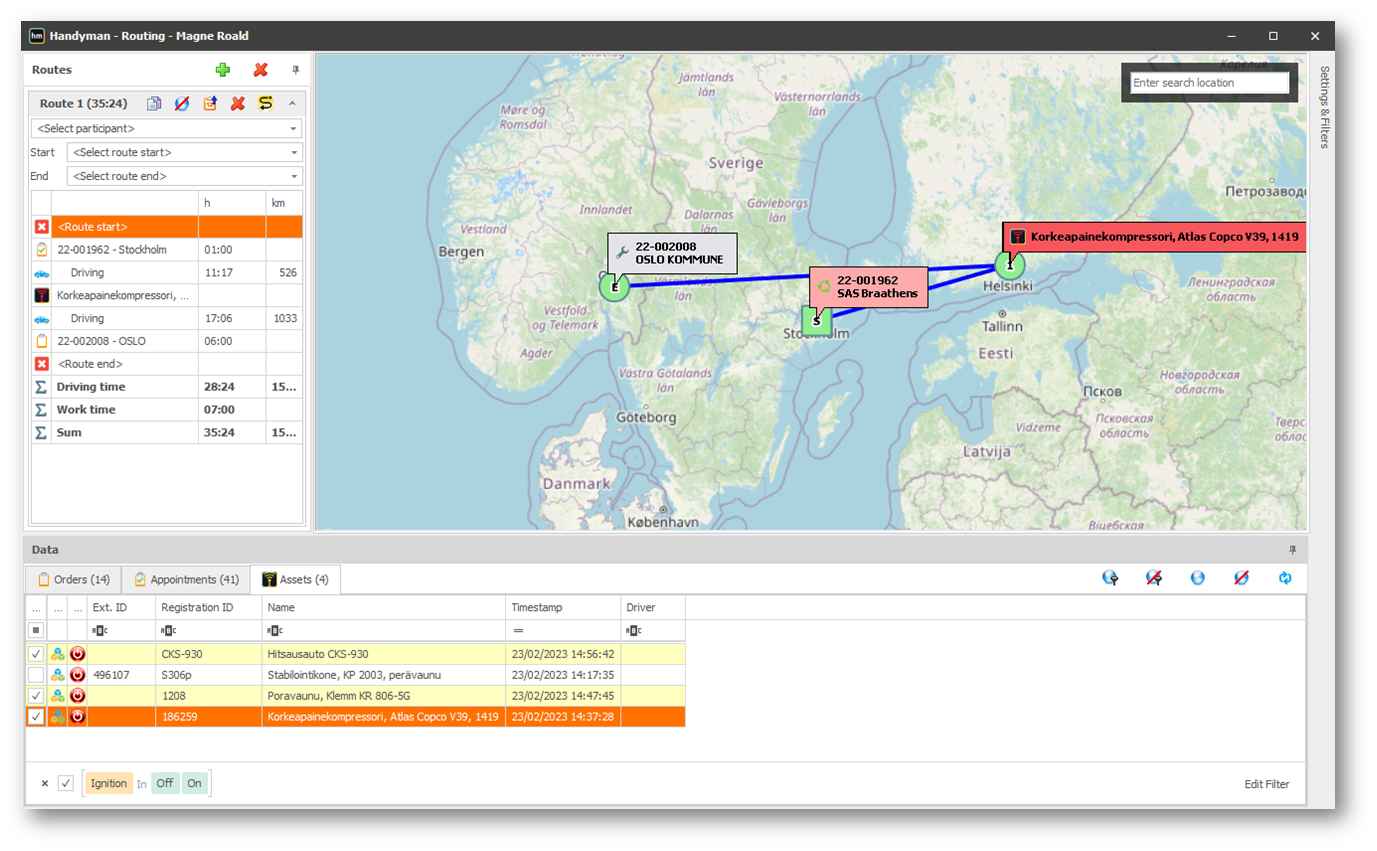Collapse the Route 1 section
This screenshot has width=1377, height=851.
[x=292, y=103]
